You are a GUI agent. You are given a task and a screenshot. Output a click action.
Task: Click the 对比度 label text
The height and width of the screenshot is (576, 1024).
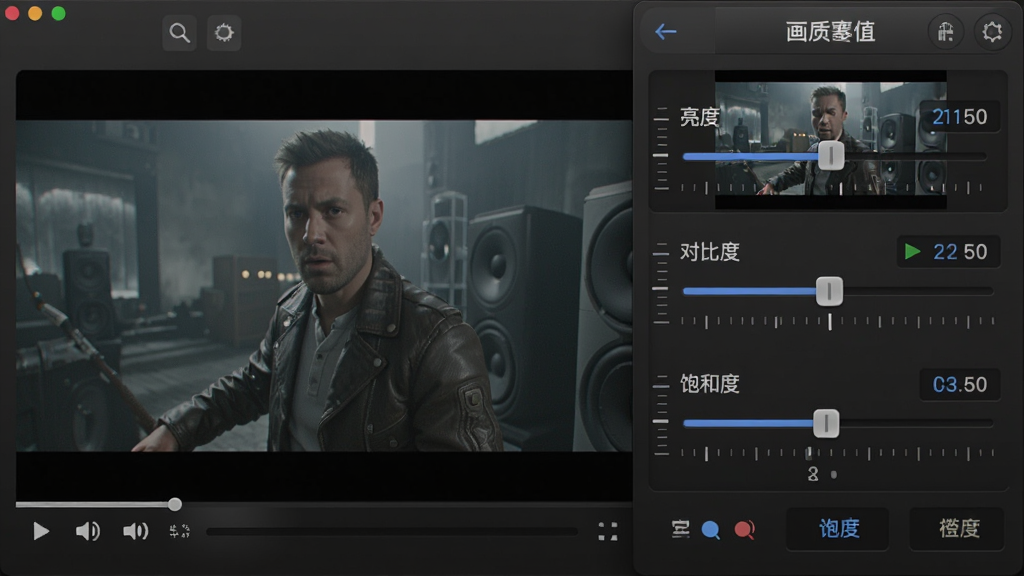click(709, 251)
